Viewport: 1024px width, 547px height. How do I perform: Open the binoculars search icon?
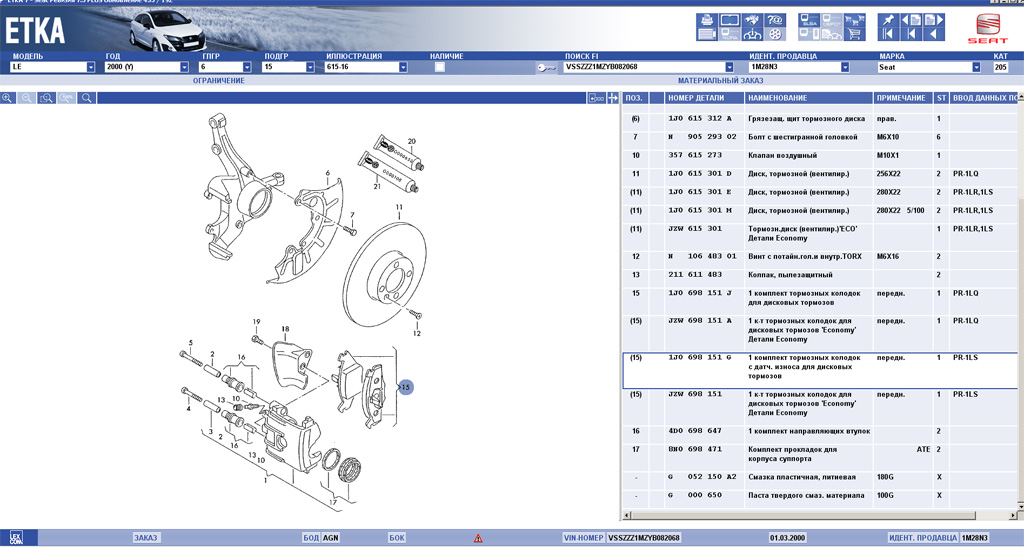point(752,20)
